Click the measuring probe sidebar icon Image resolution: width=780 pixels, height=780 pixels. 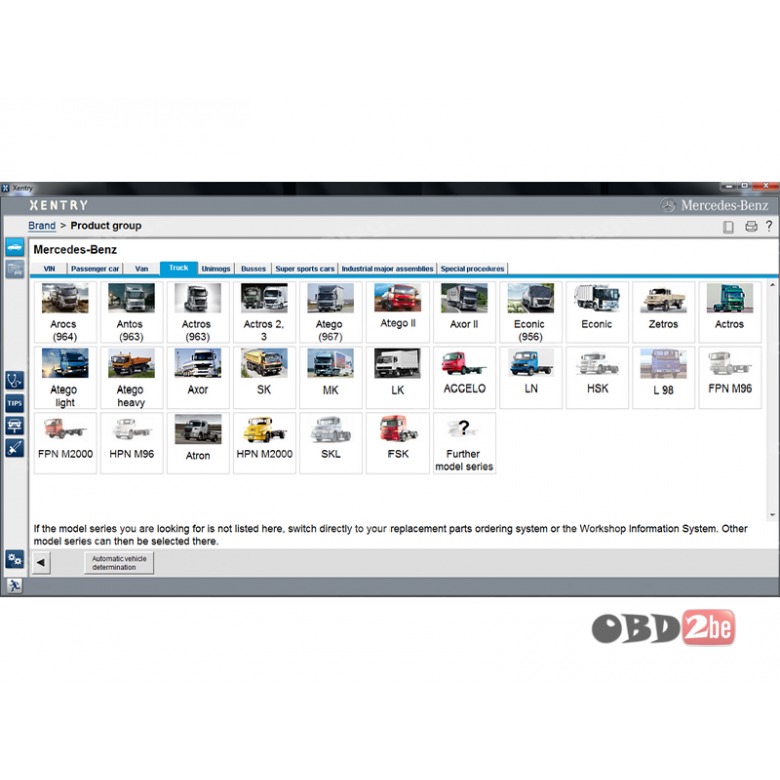(x=15, y=448)
